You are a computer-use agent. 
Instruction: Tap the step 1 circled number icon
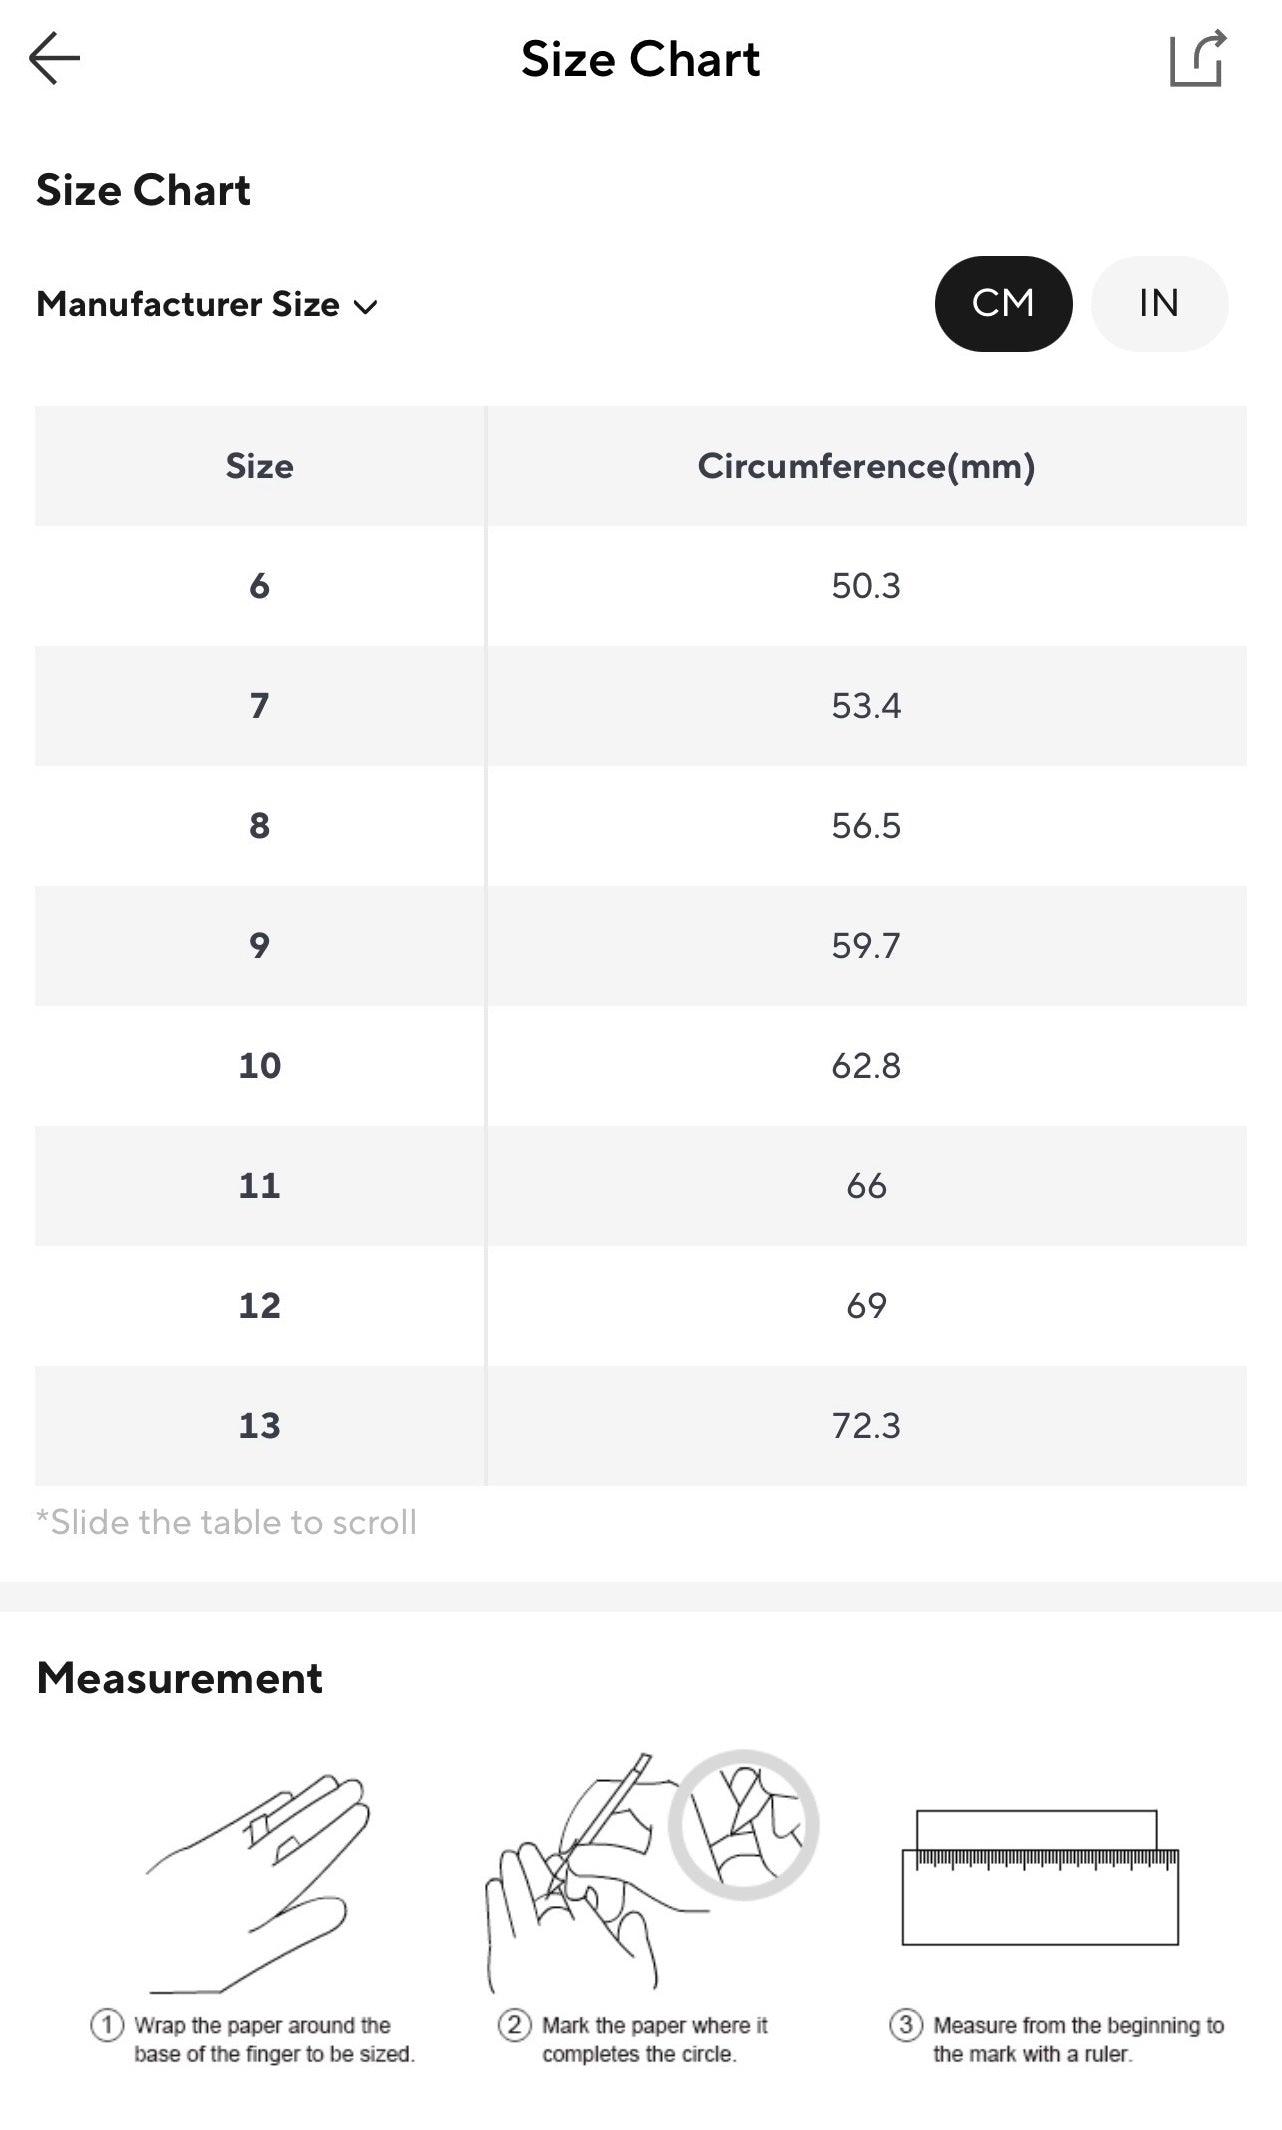[107, 2025]
